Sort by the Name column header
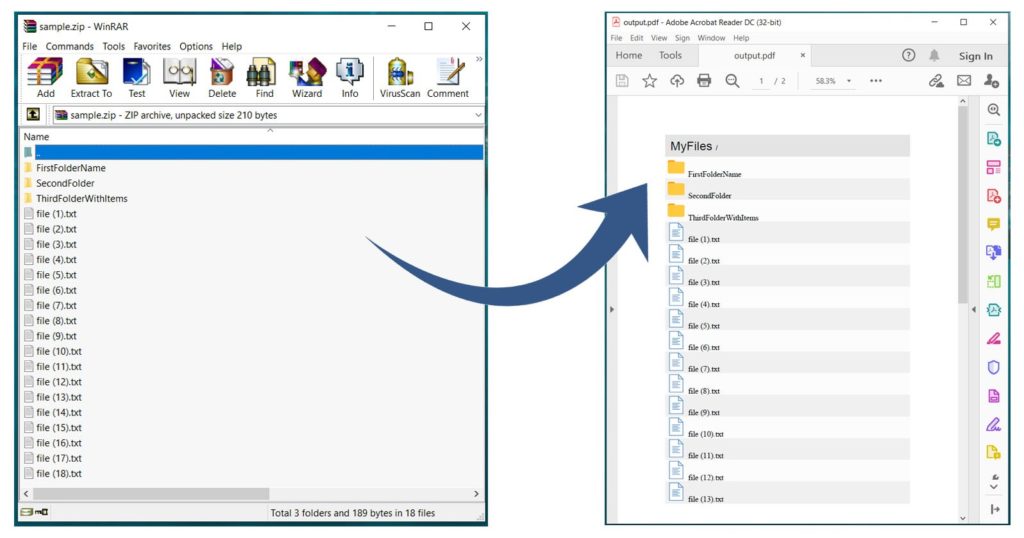The image size is (1024, 538). pyautogui.click(x=37, y=137)
